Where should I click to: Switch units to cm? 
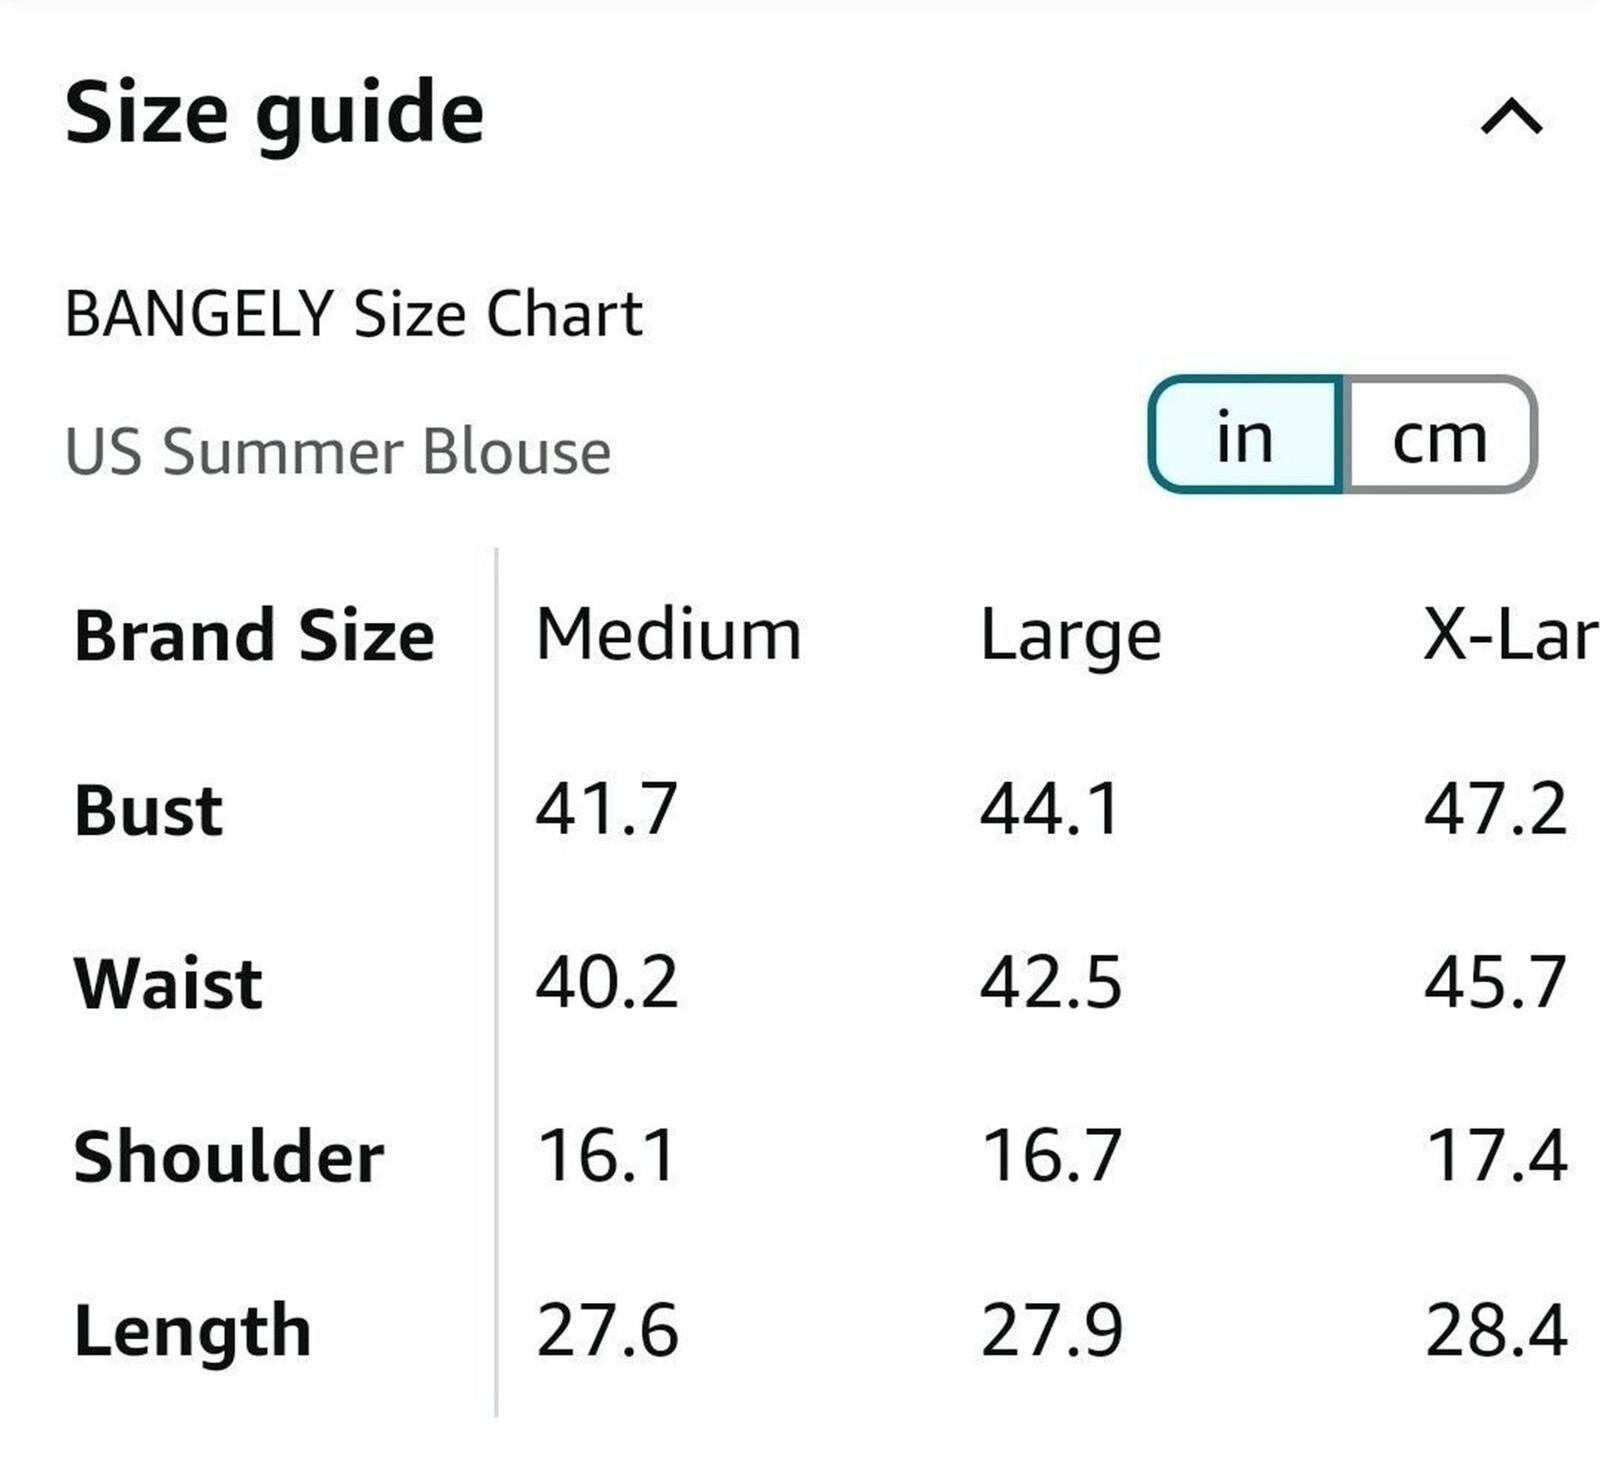point(1439,434)
